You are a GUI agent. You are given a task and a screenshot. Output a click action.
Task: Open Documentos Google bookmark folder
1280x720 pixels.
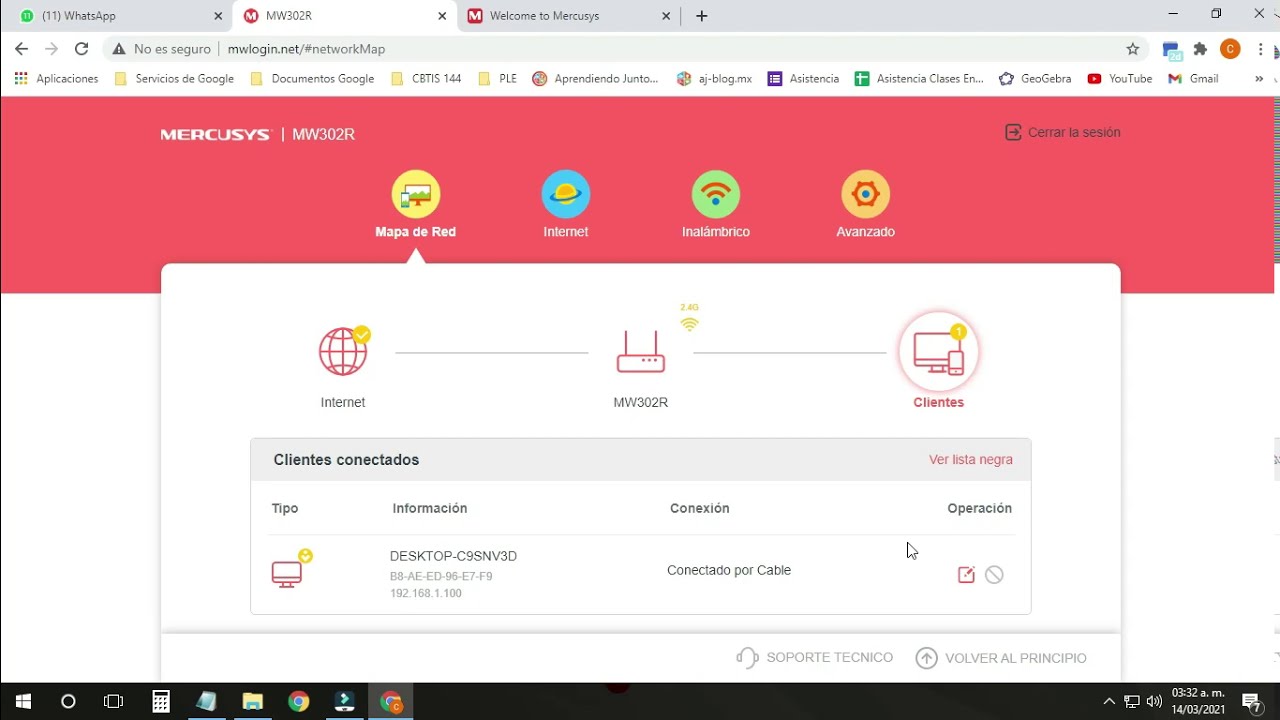pos(312,79)
